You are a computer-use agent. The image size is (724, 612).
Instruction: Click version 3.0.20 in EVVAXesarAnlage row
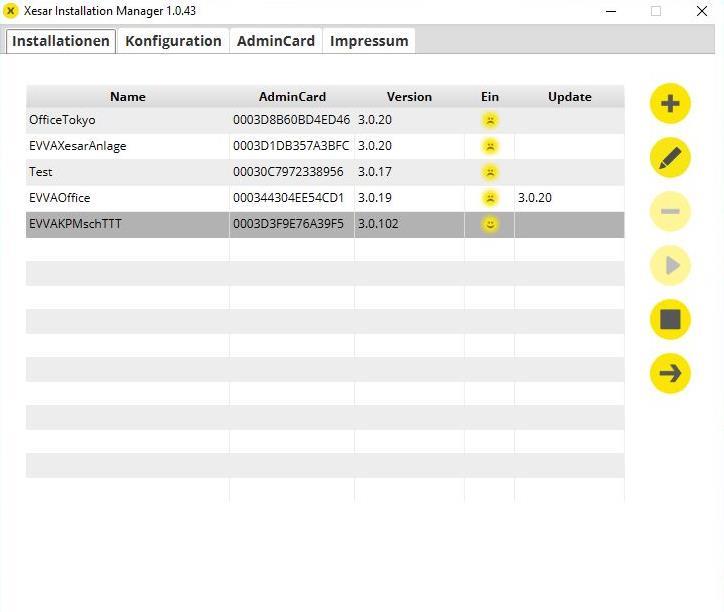click(x=374, y=146)
